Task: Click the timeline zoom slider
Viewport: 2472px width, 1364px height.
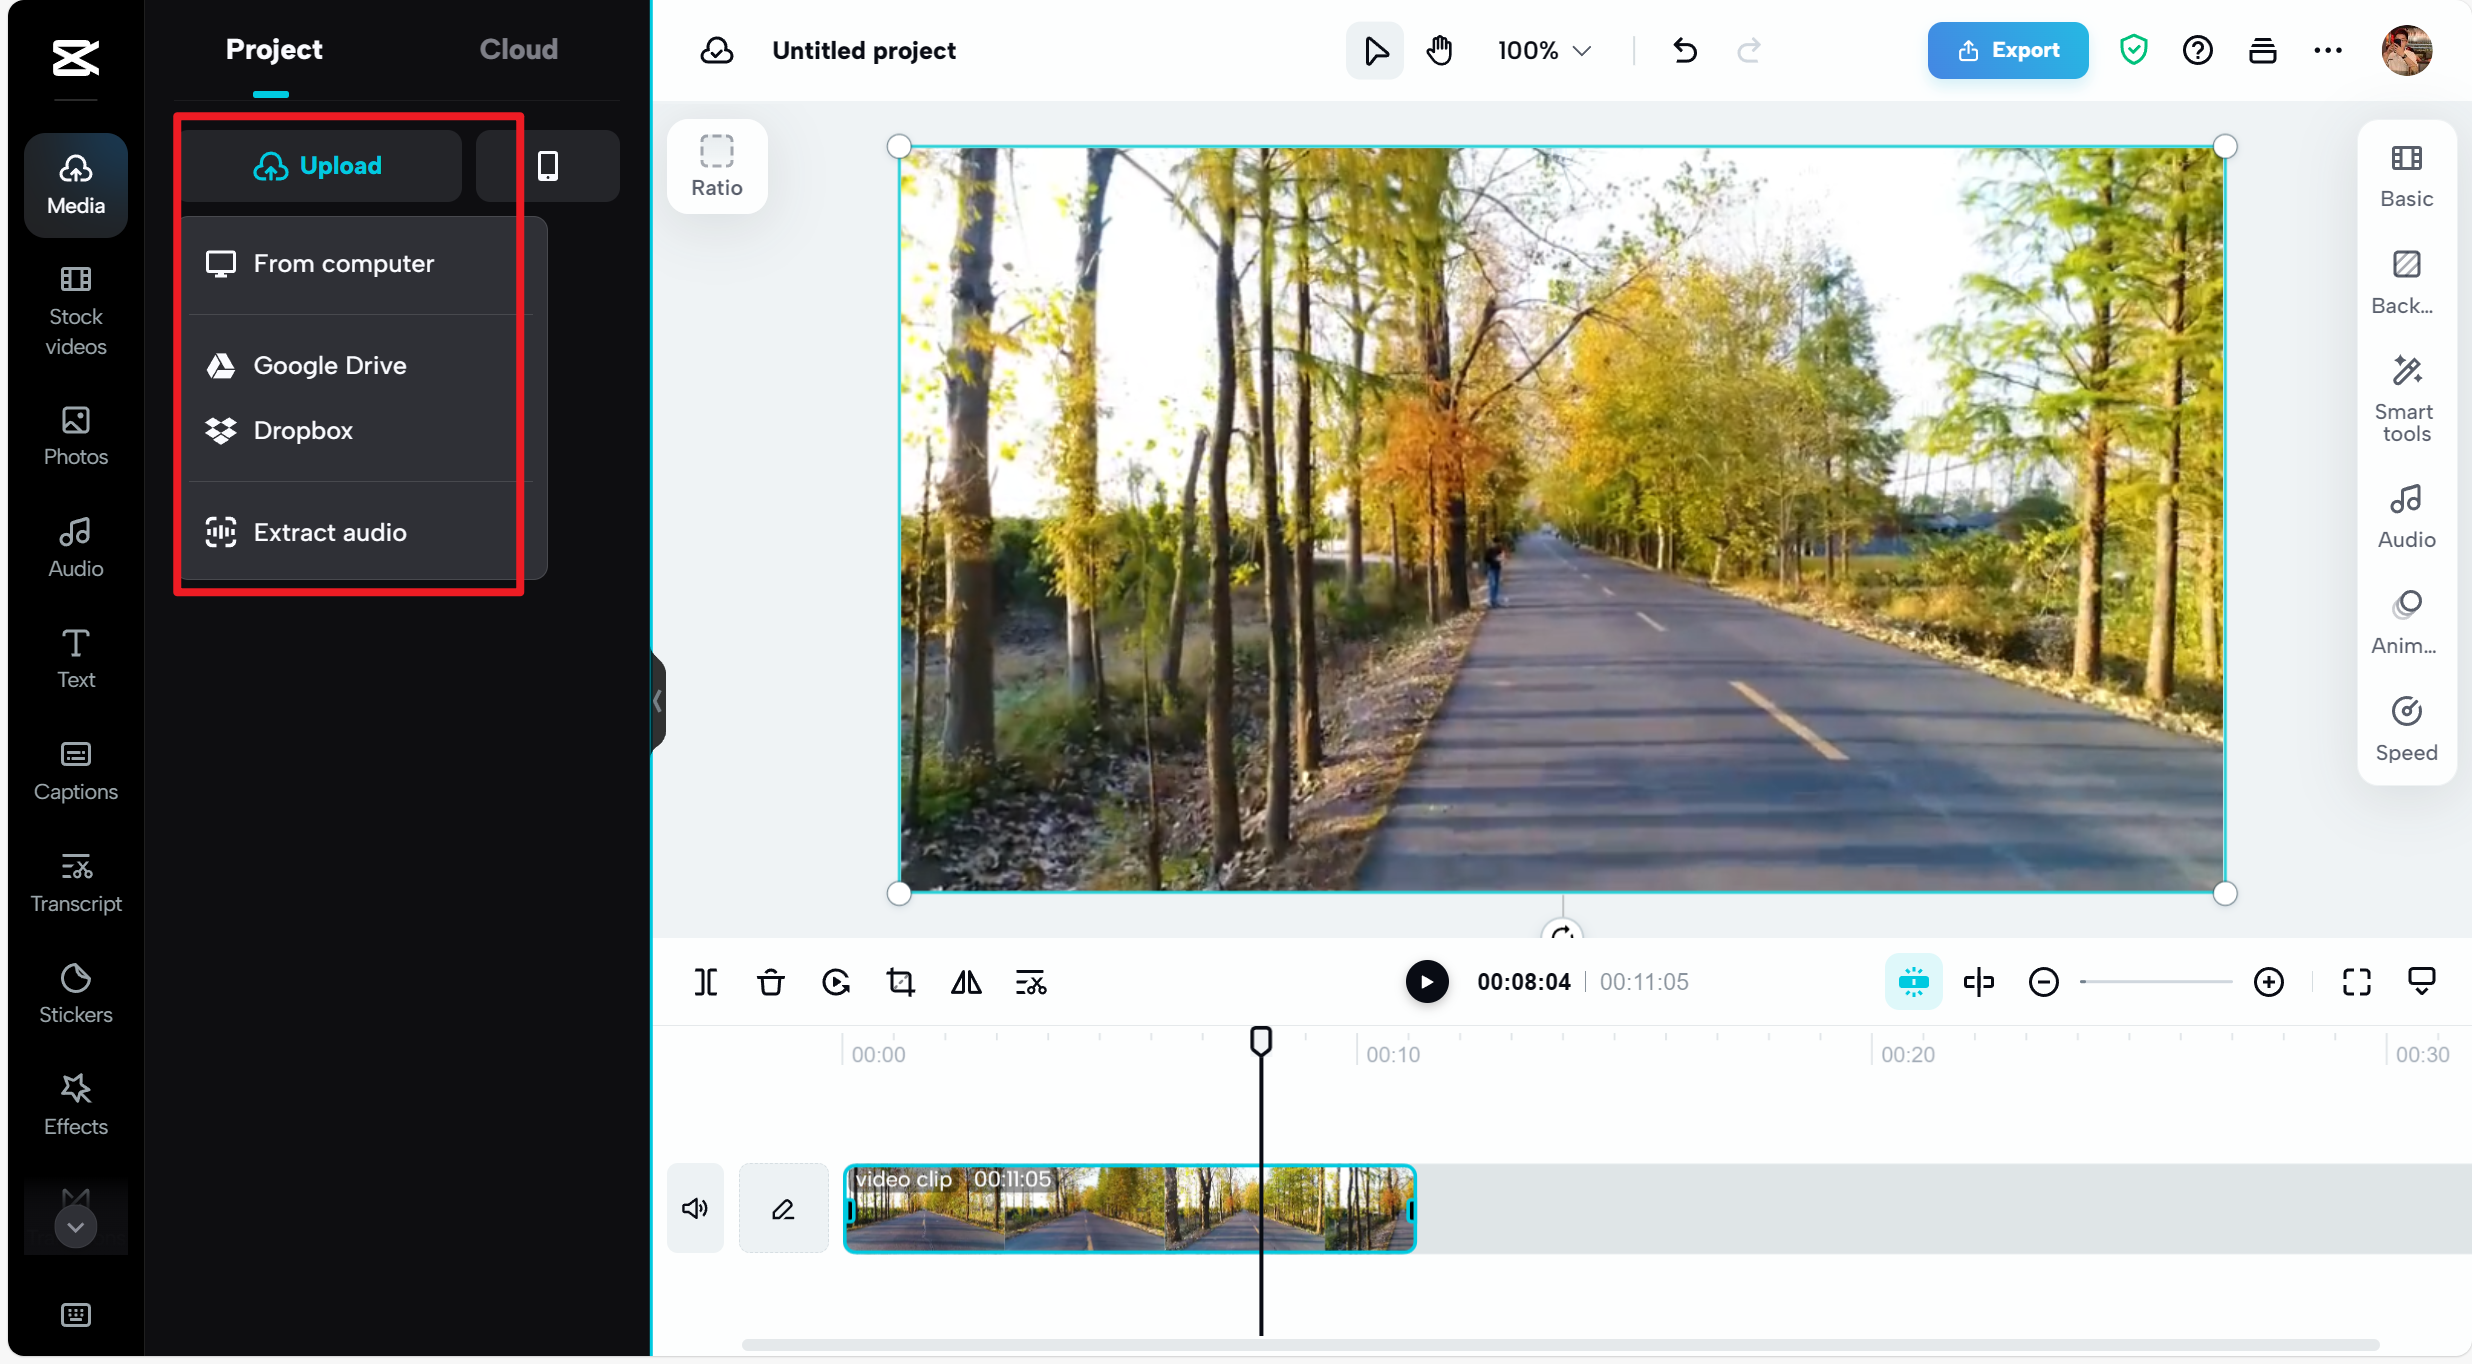Action: click(2155, 982)
